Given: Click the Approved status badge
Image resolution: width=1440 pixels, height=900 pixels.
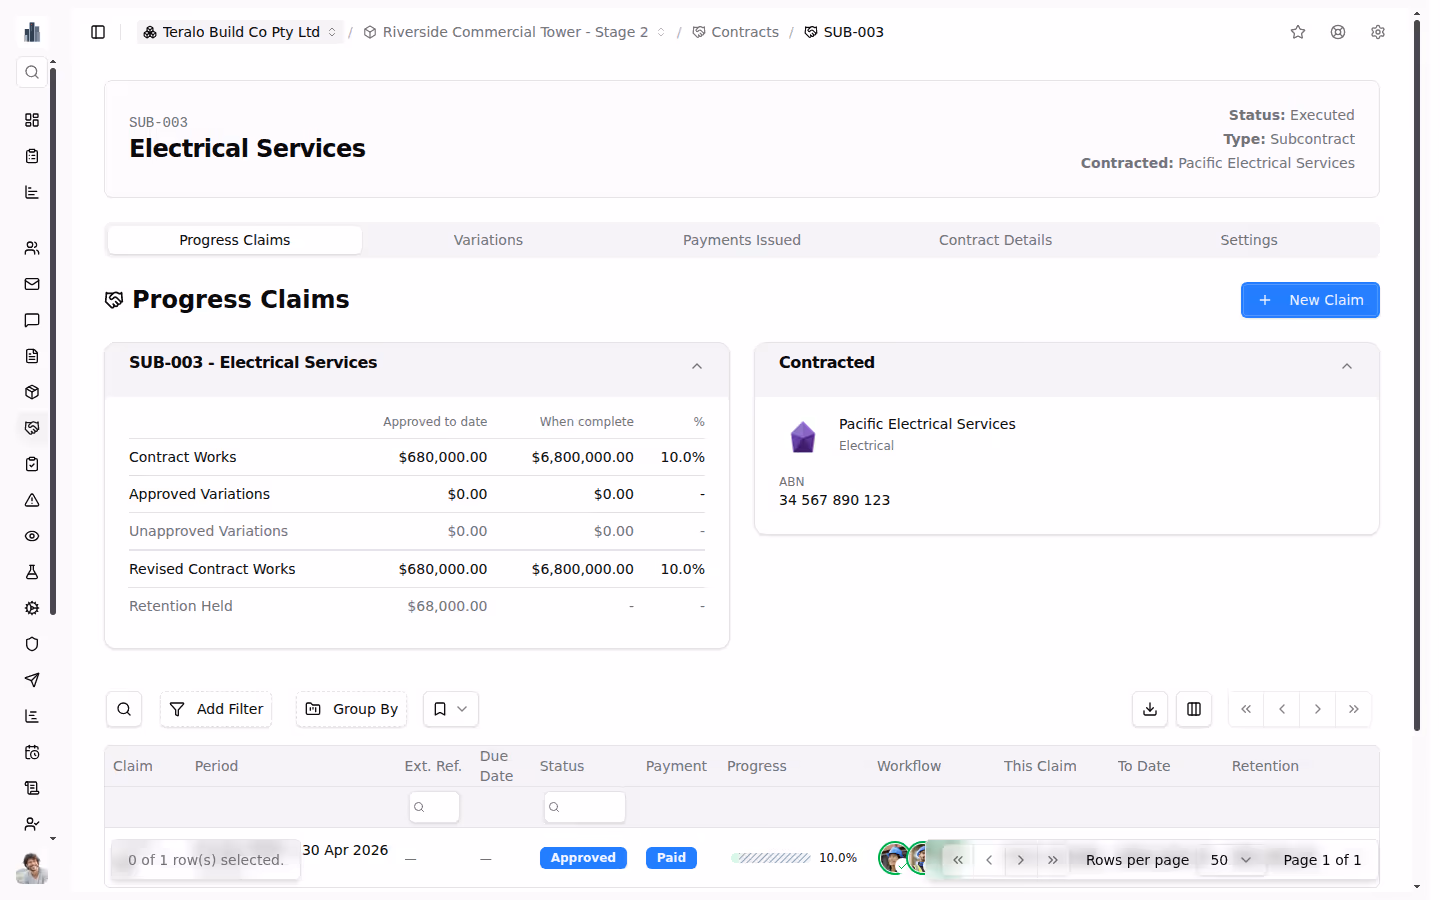Looking at the screenshot, I should tap(583, 858).
